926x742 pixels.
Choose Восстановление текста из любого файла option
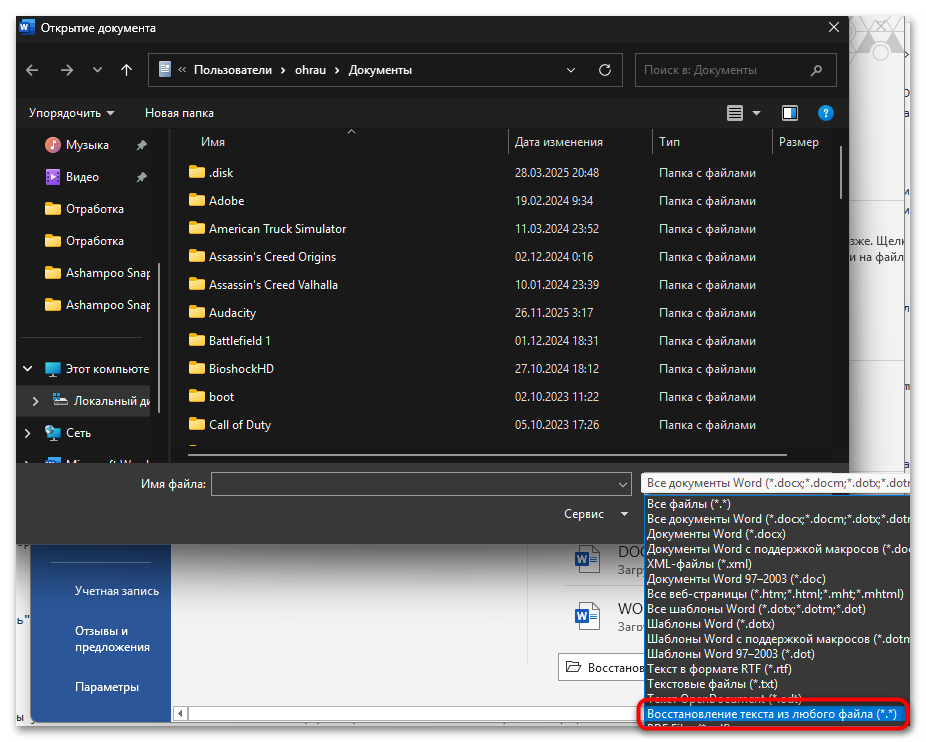click(x=771, y=714)
